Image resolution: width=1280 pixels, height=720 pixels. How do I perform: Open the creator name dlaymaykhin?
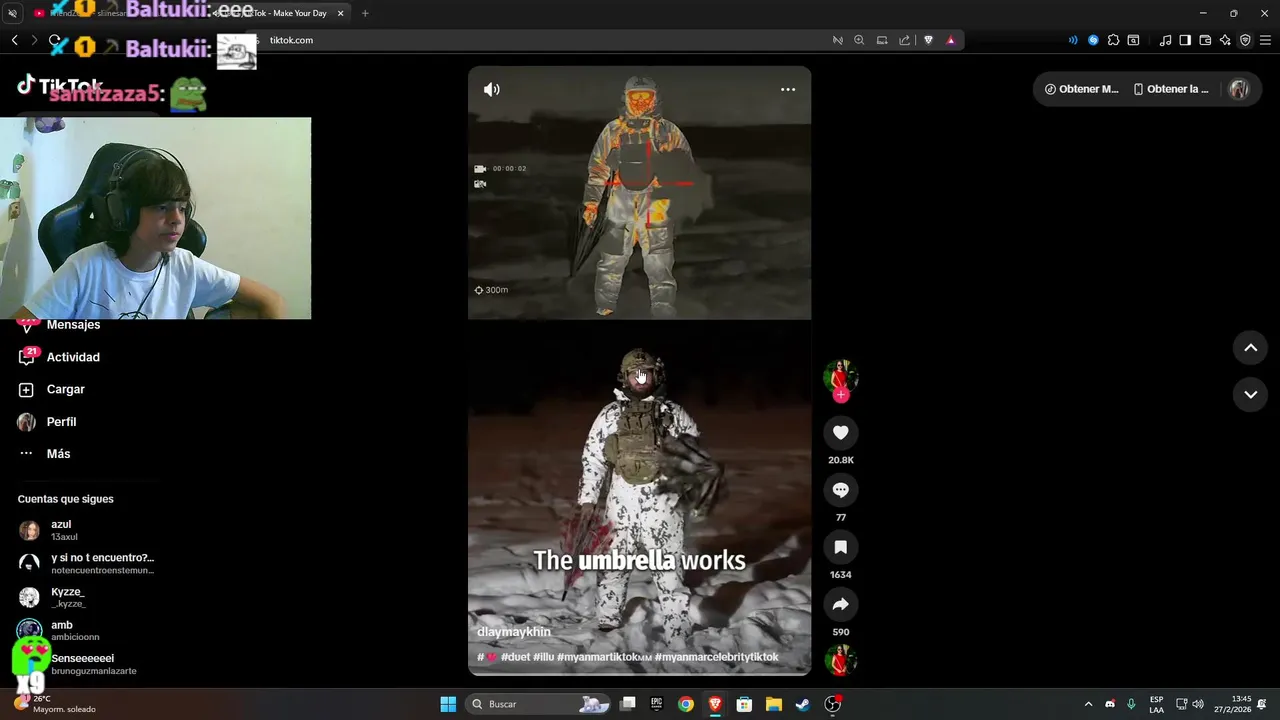pos(514,632)
